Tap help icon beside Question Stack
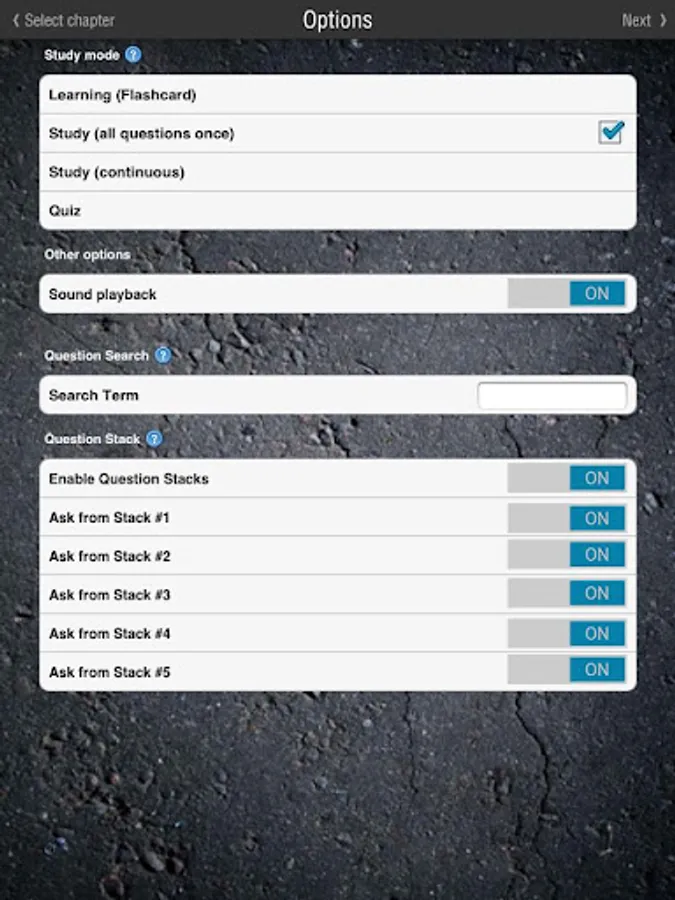675x900 pixels. pyautogui.click(x=155, y=438)
